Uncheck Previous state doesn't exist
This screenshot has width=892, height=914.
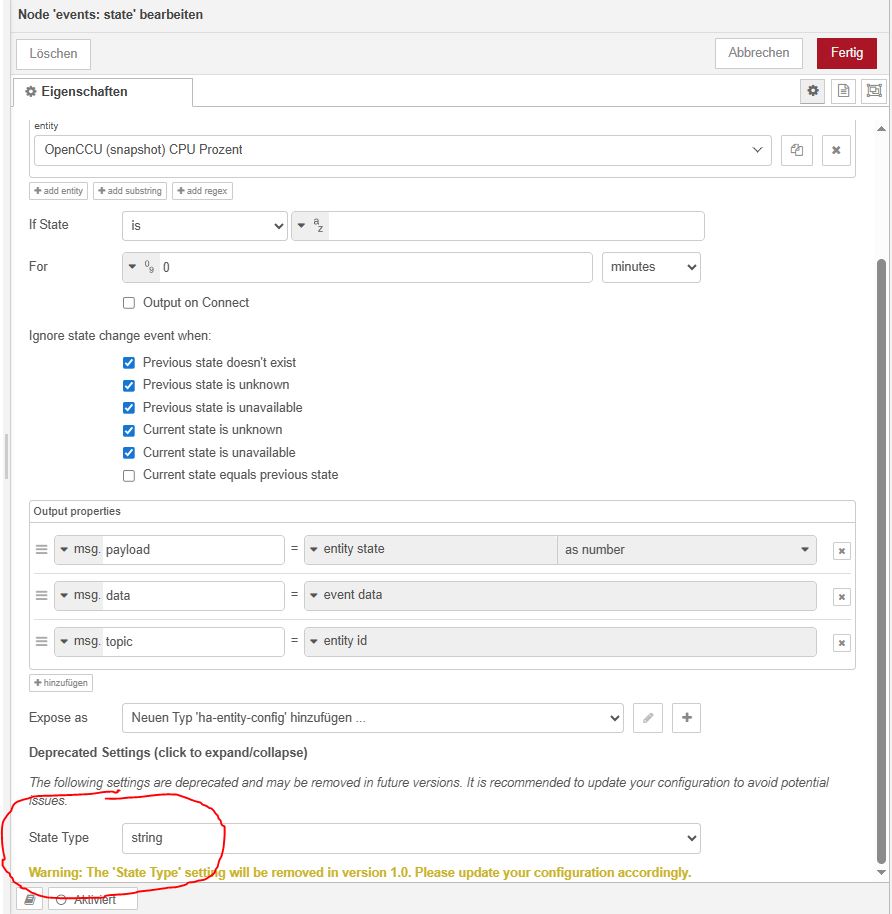click(129, 363)
